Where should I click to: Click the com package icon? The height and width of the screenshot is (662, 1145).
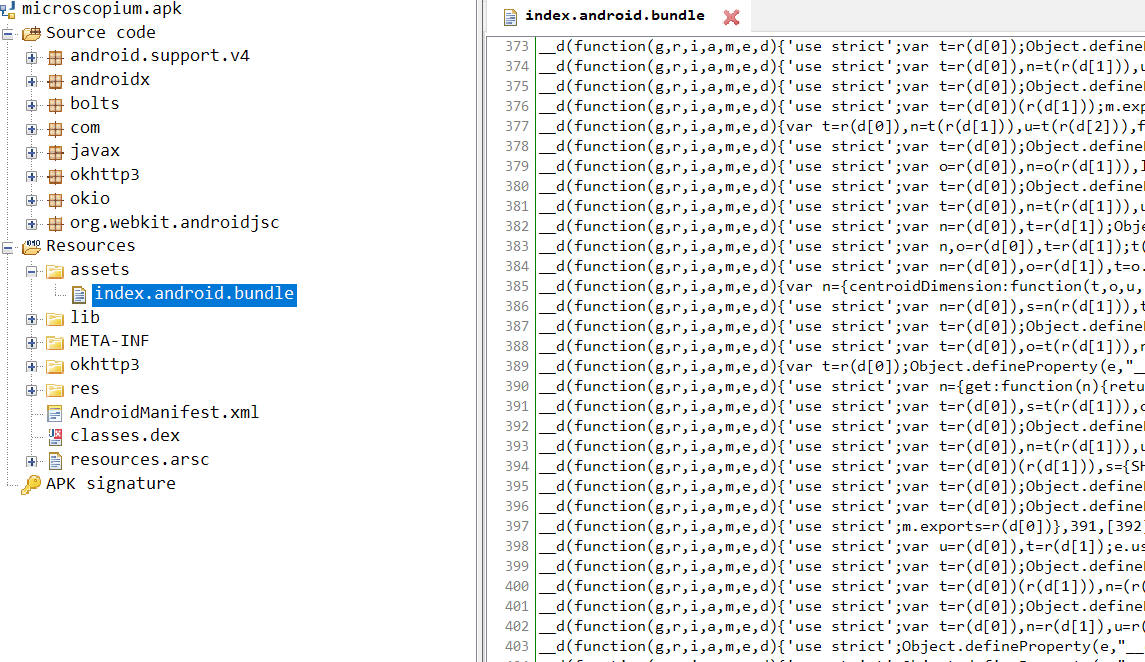click(x=55, y=128)
